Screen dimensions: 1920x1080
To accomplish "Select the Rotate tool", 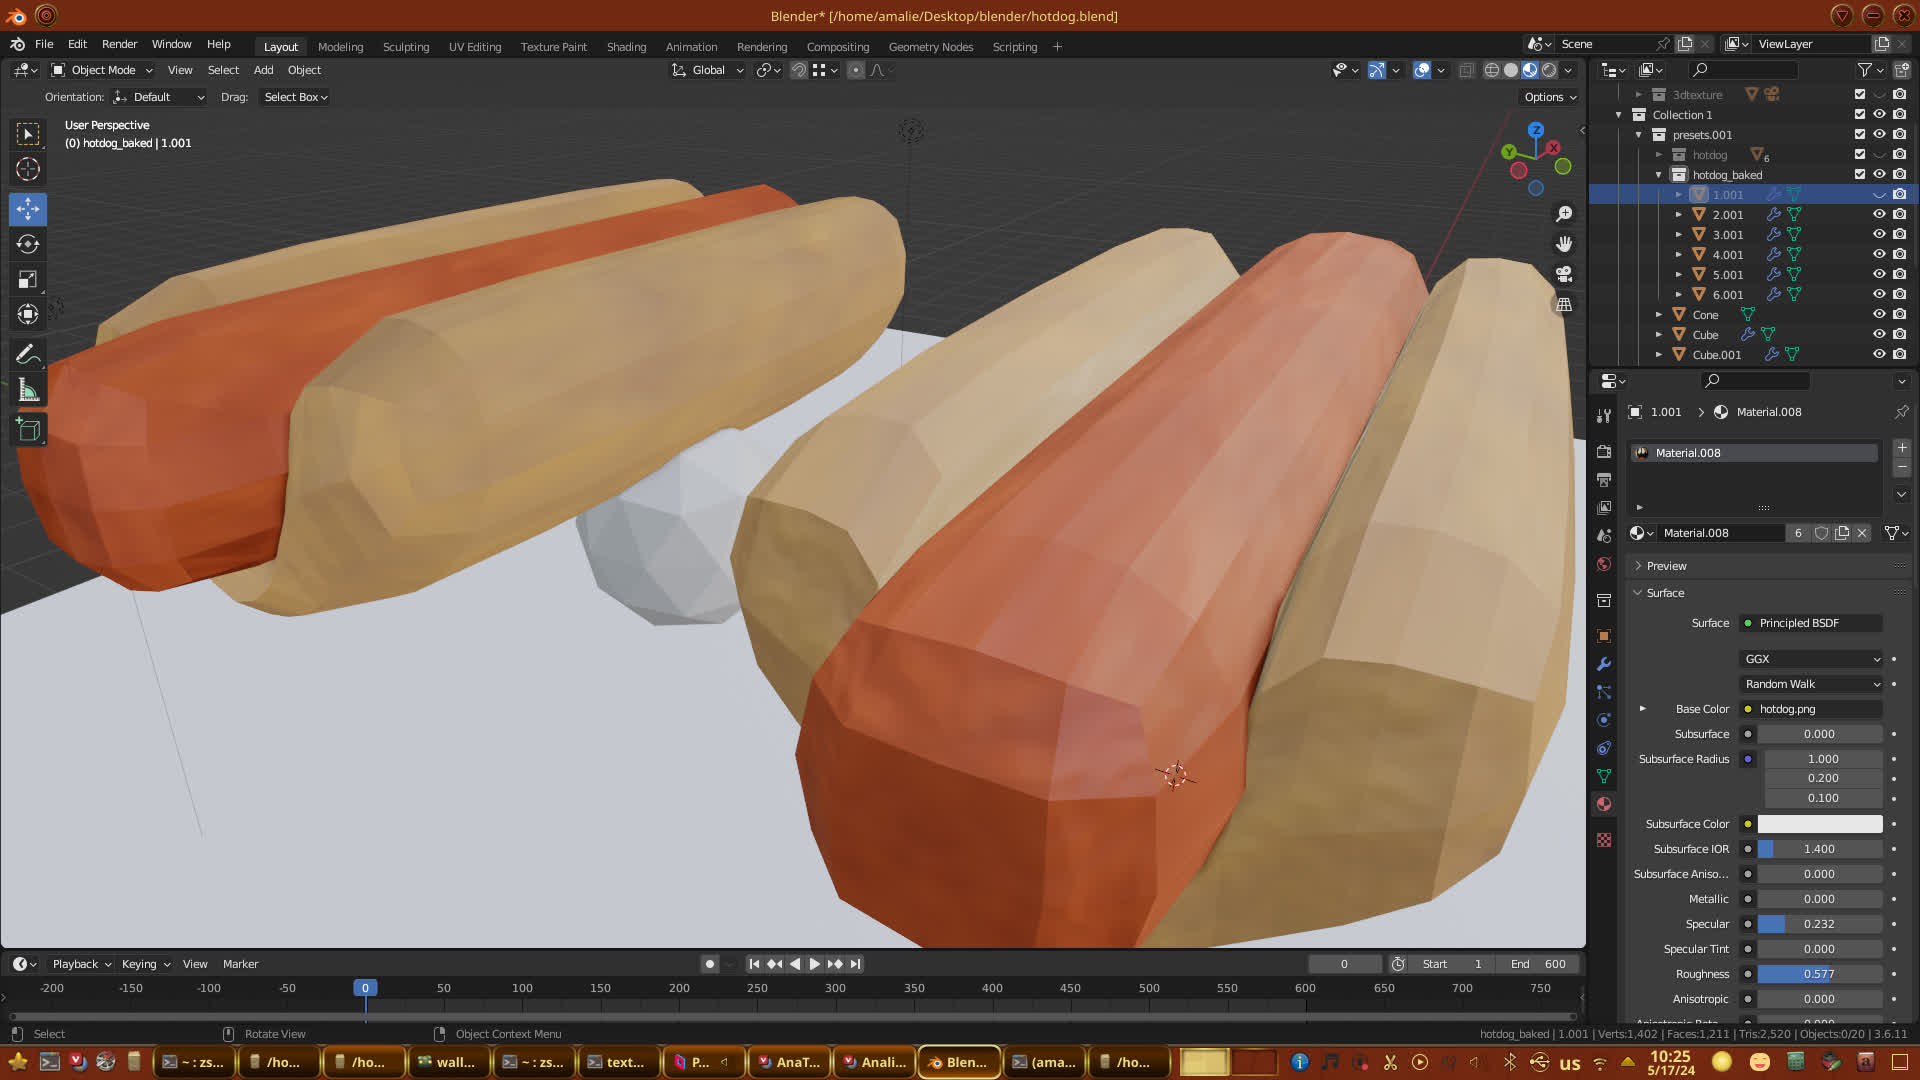I will point(28,244).
